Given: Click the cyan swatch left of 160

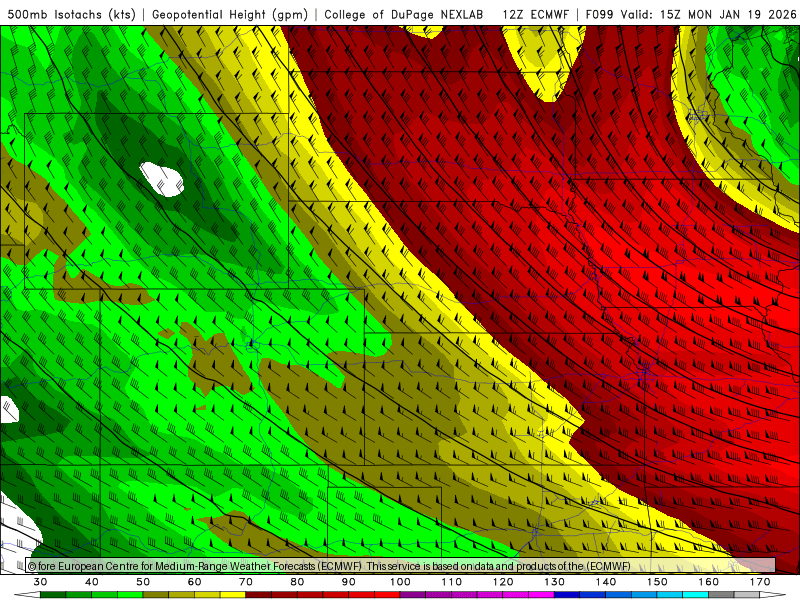Looking at the screenshot, I should click(x=695, y=595).
